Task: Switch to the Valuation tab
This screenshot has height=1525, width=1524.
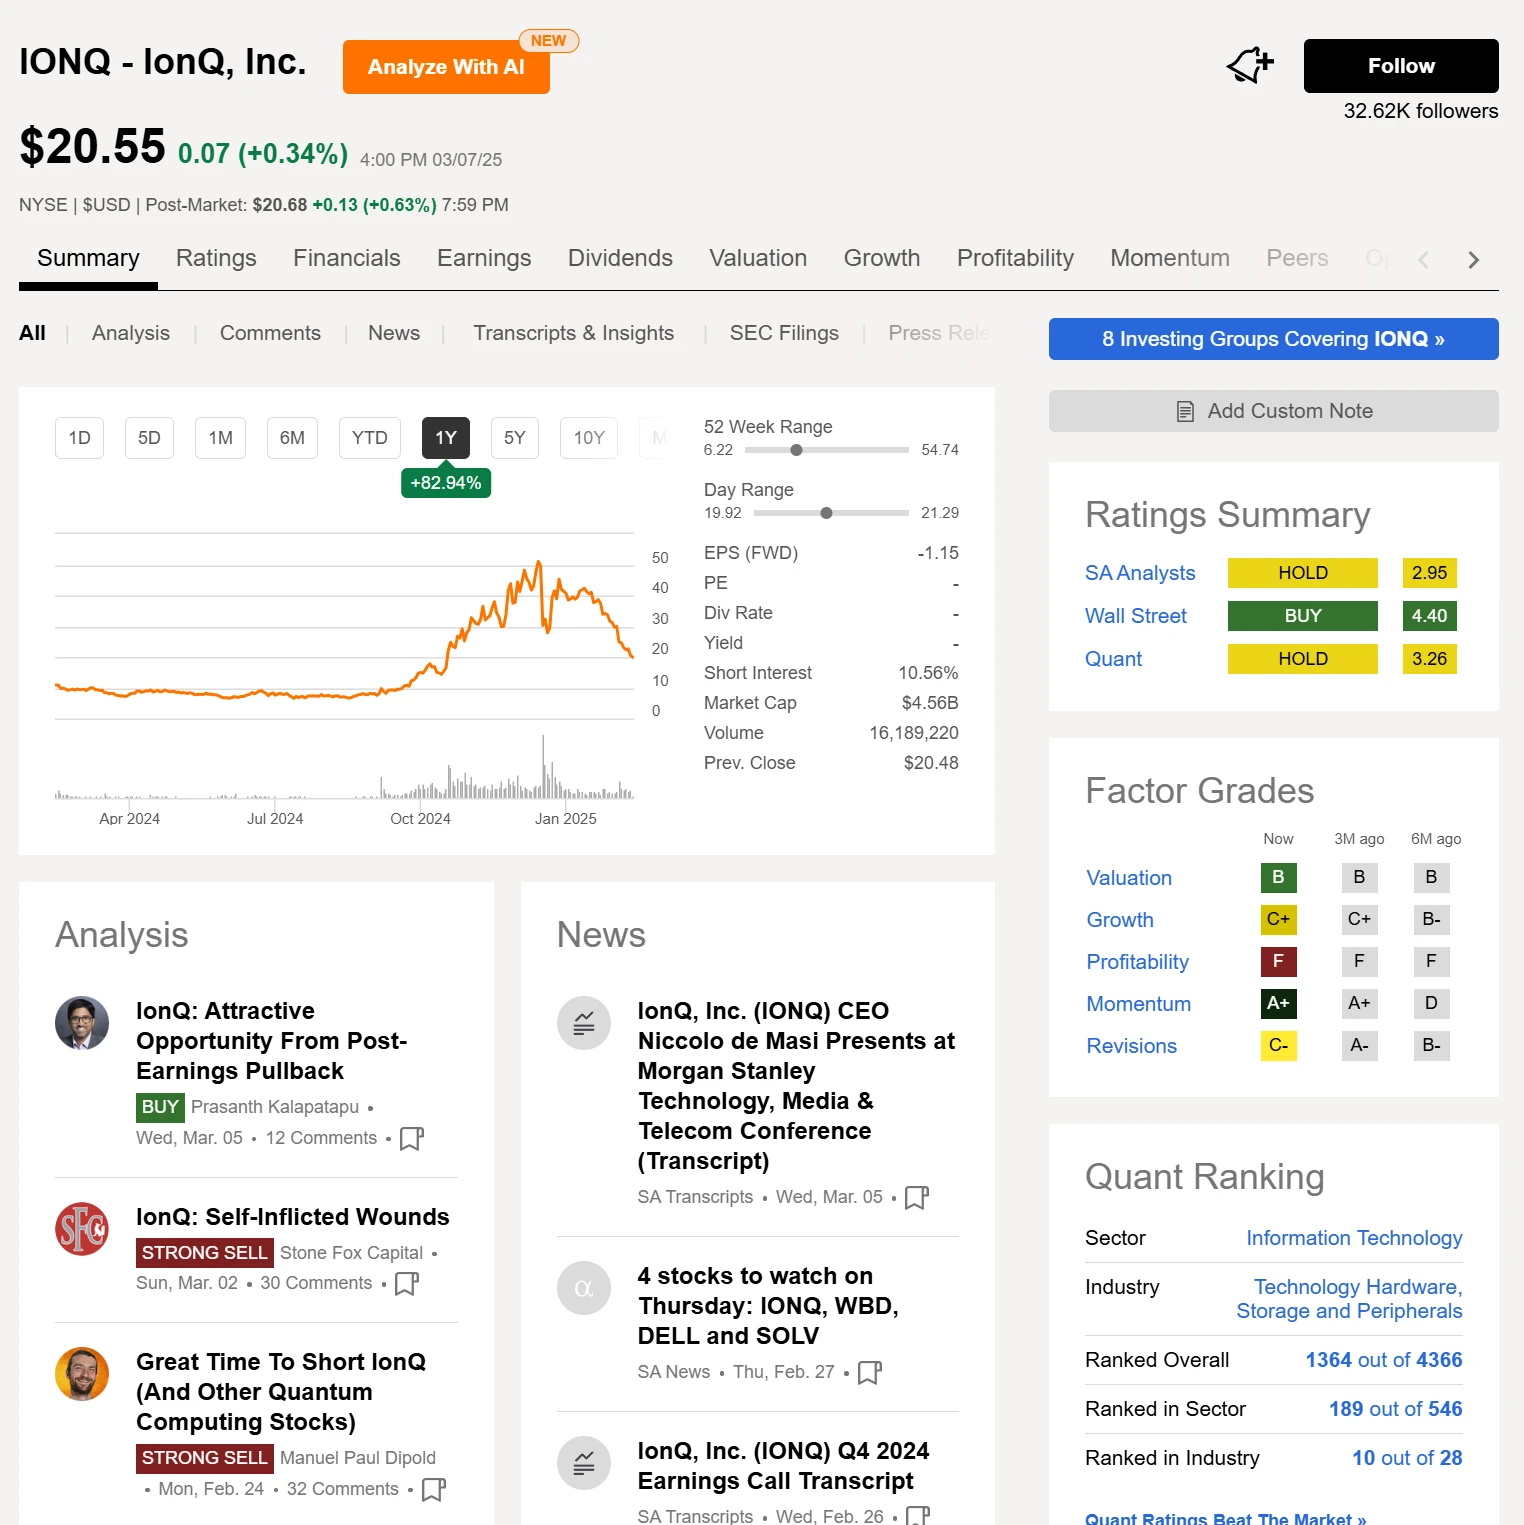Action: pyautogui.click(x=758, y=258)
